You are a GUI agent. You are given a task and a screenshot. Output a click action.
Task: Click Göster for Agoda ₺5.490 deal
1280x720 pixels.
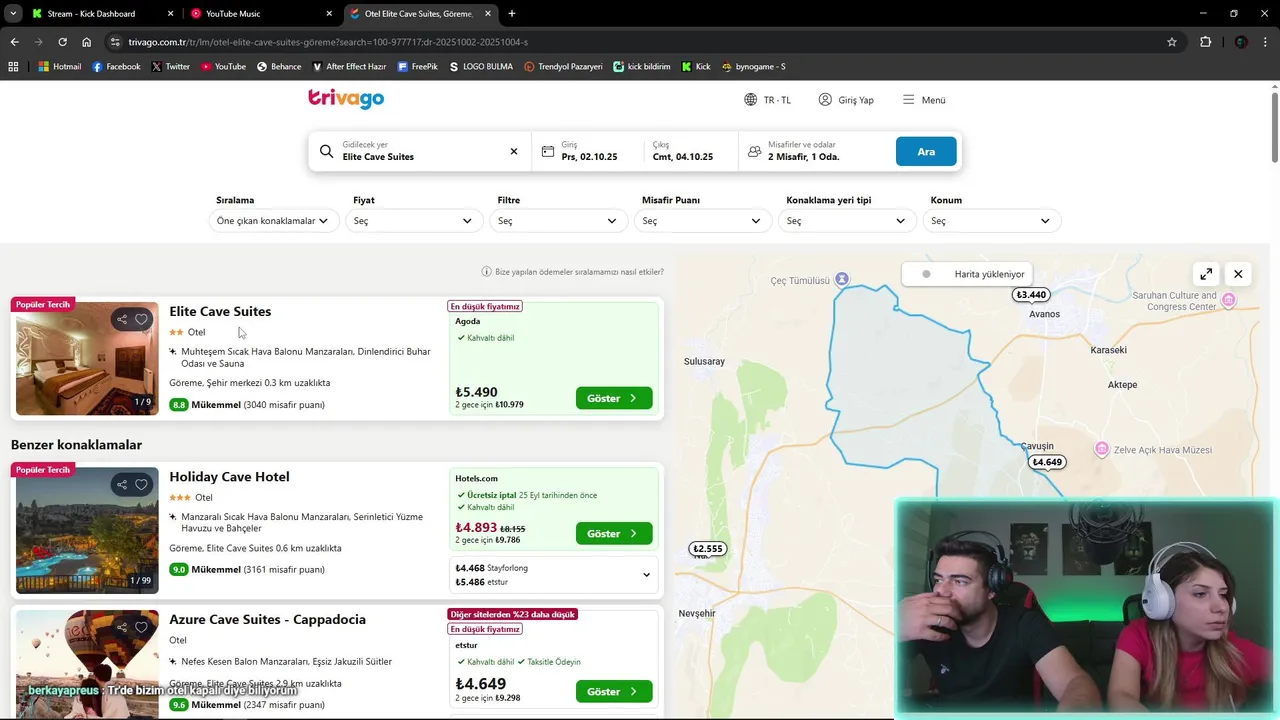(x=614, y=398)
